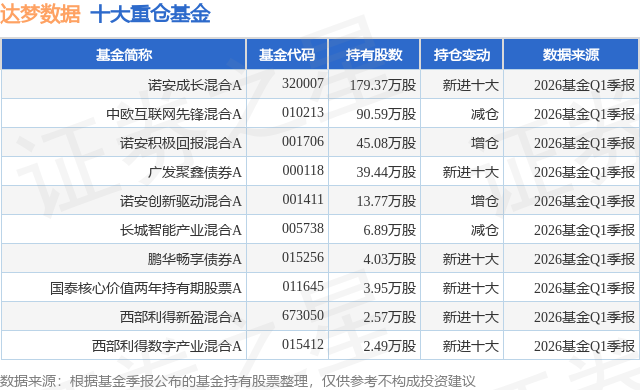Screen dimensions: 640x390
Task: Select fund name 西部利得数字产业混合A
Action: (x=167, y=346)
